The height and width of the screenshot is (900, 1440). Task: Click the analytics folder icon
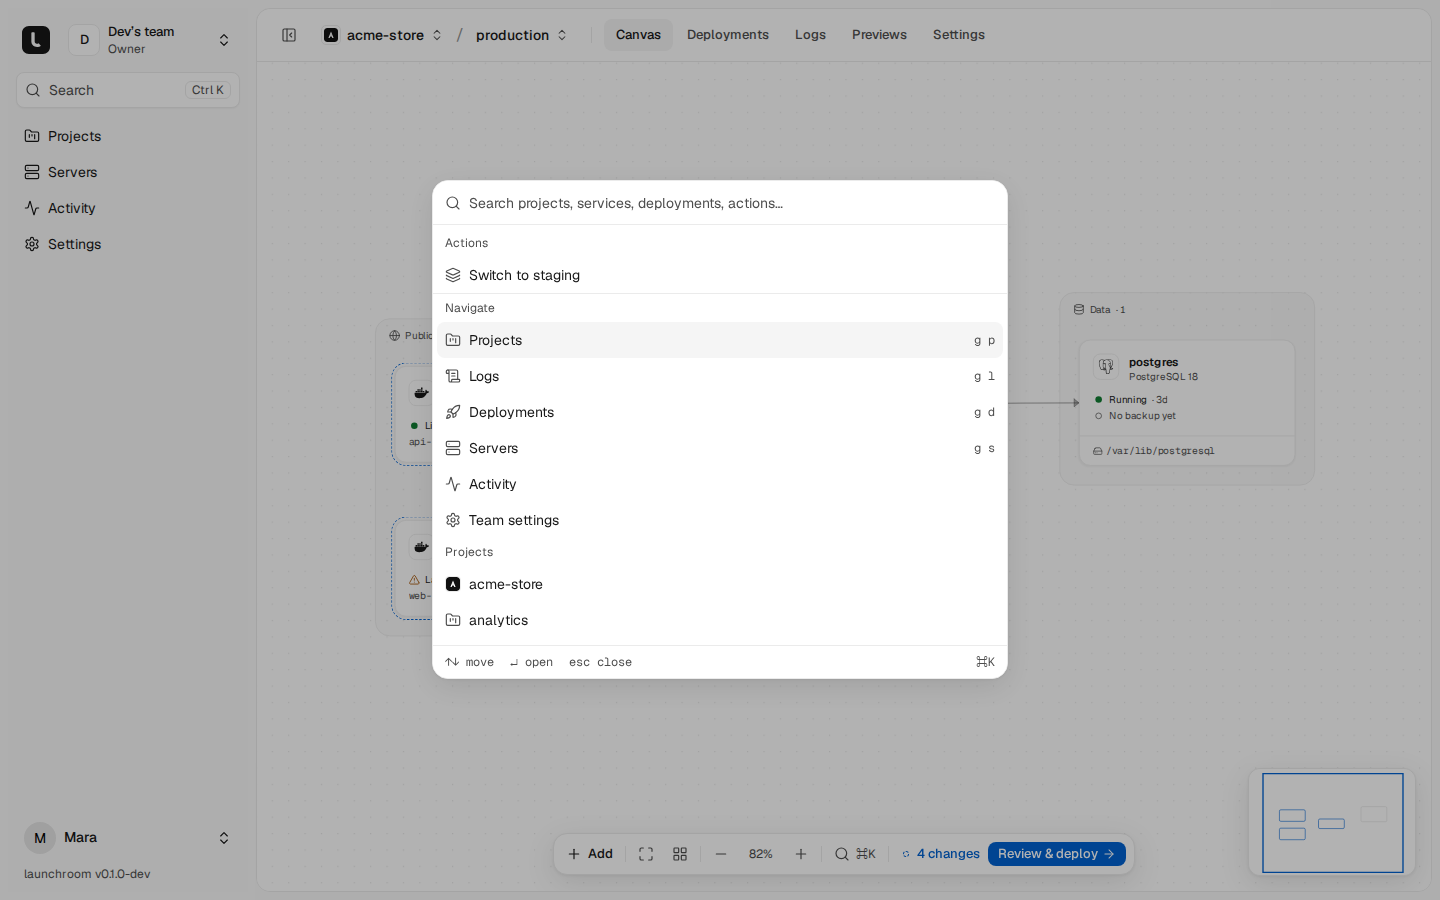[x=453, y=620]
